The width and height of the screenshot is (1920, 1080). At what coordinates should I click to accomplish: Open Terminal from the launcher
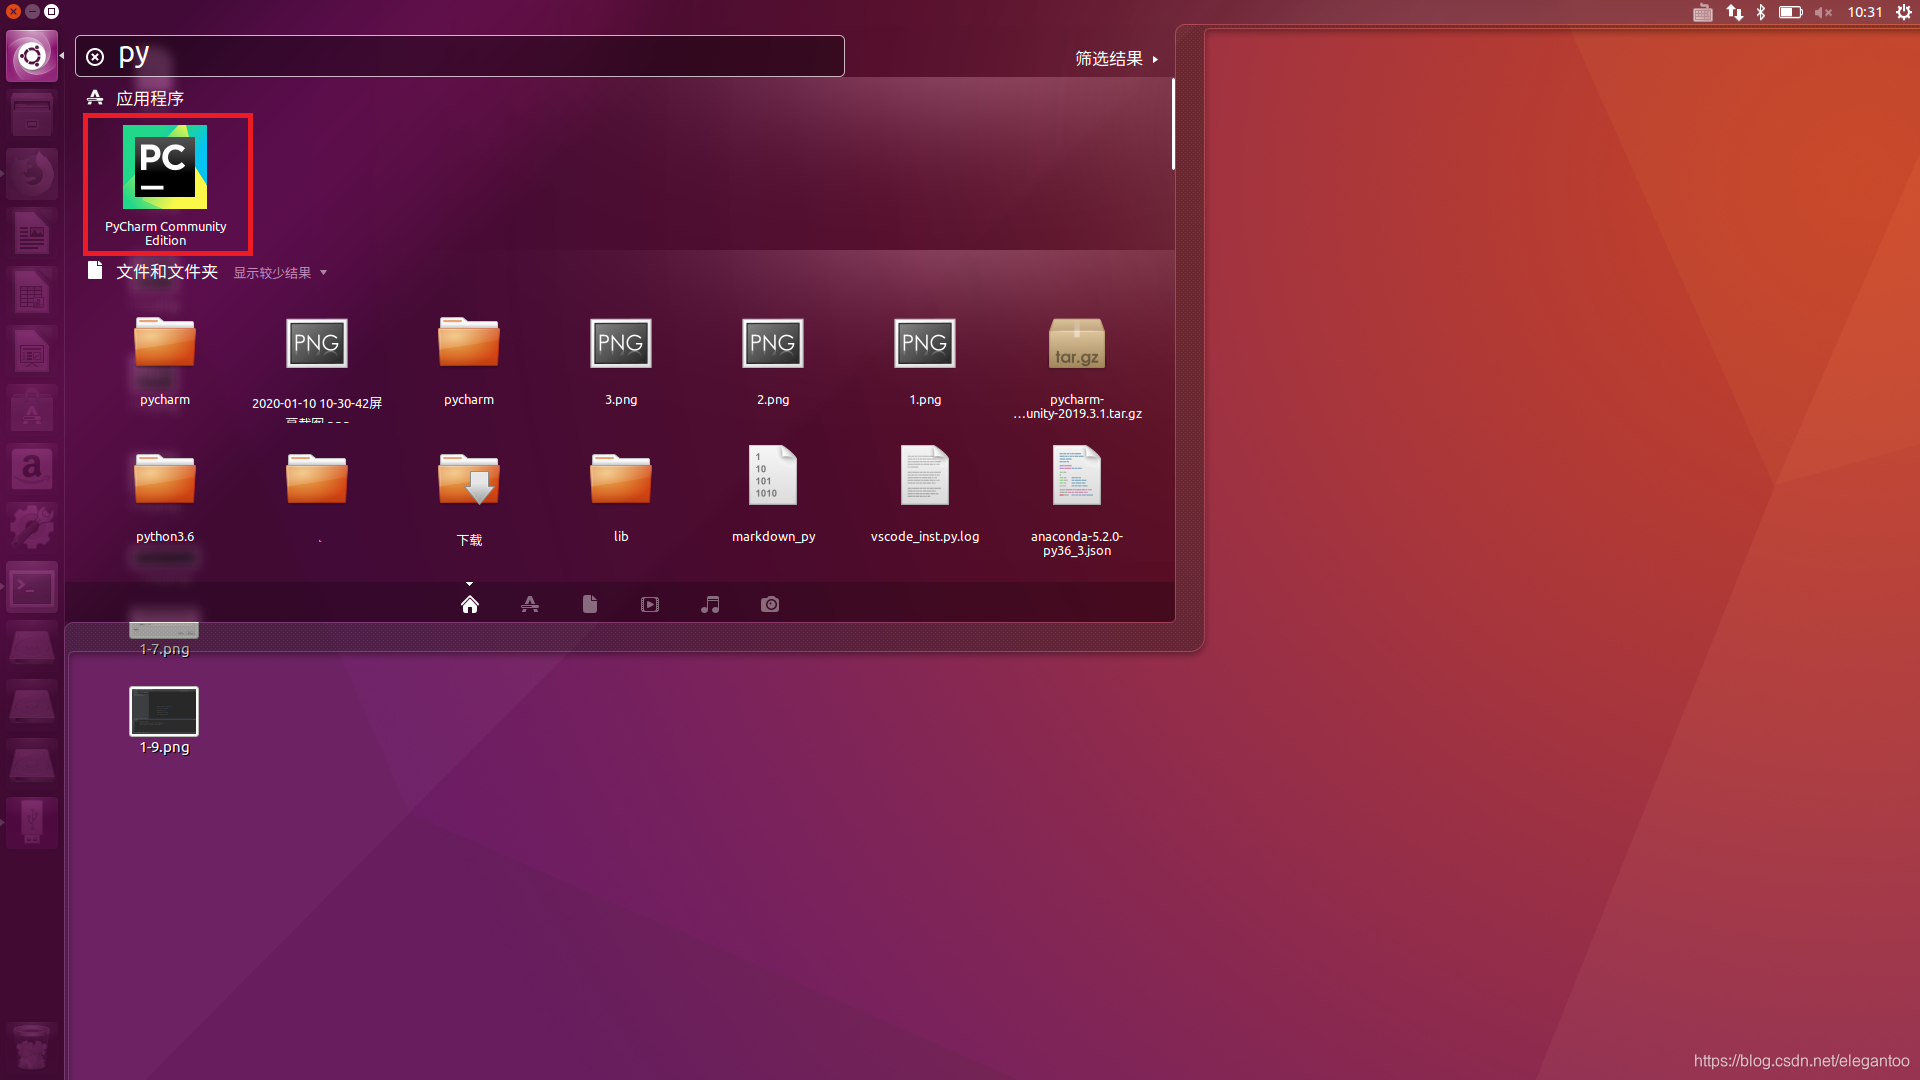click(x=32, y=588)
